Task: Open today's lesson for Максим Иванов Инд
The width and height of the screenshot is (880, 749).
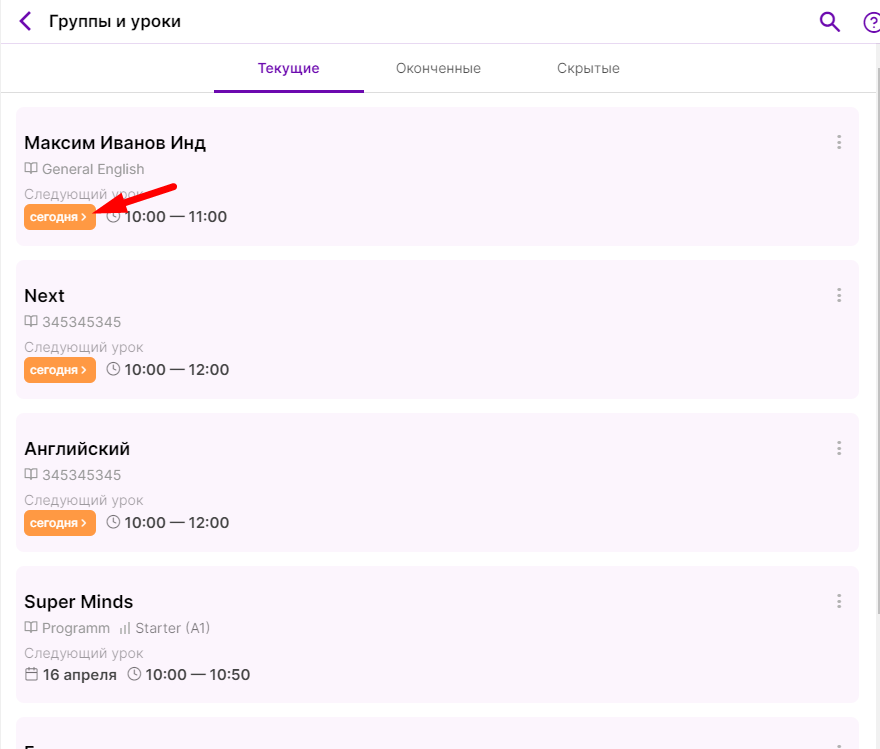Action: tap(59, 217)
